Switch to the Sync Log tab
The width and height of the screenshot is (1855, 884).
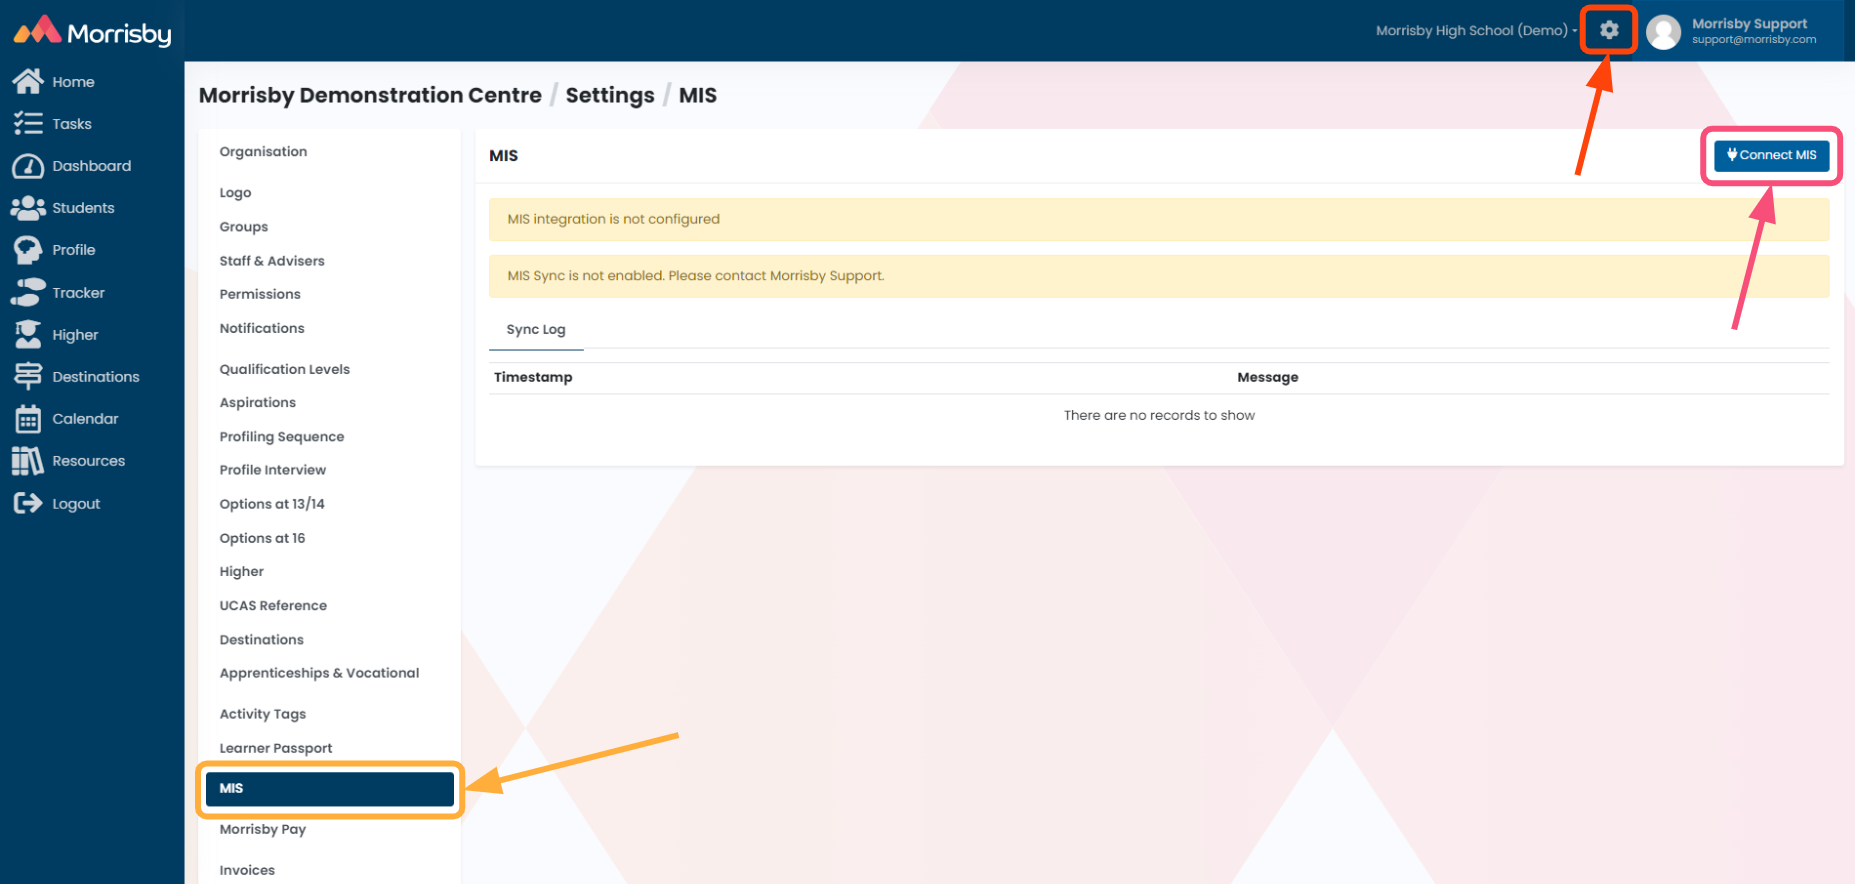tap(536, 329)
